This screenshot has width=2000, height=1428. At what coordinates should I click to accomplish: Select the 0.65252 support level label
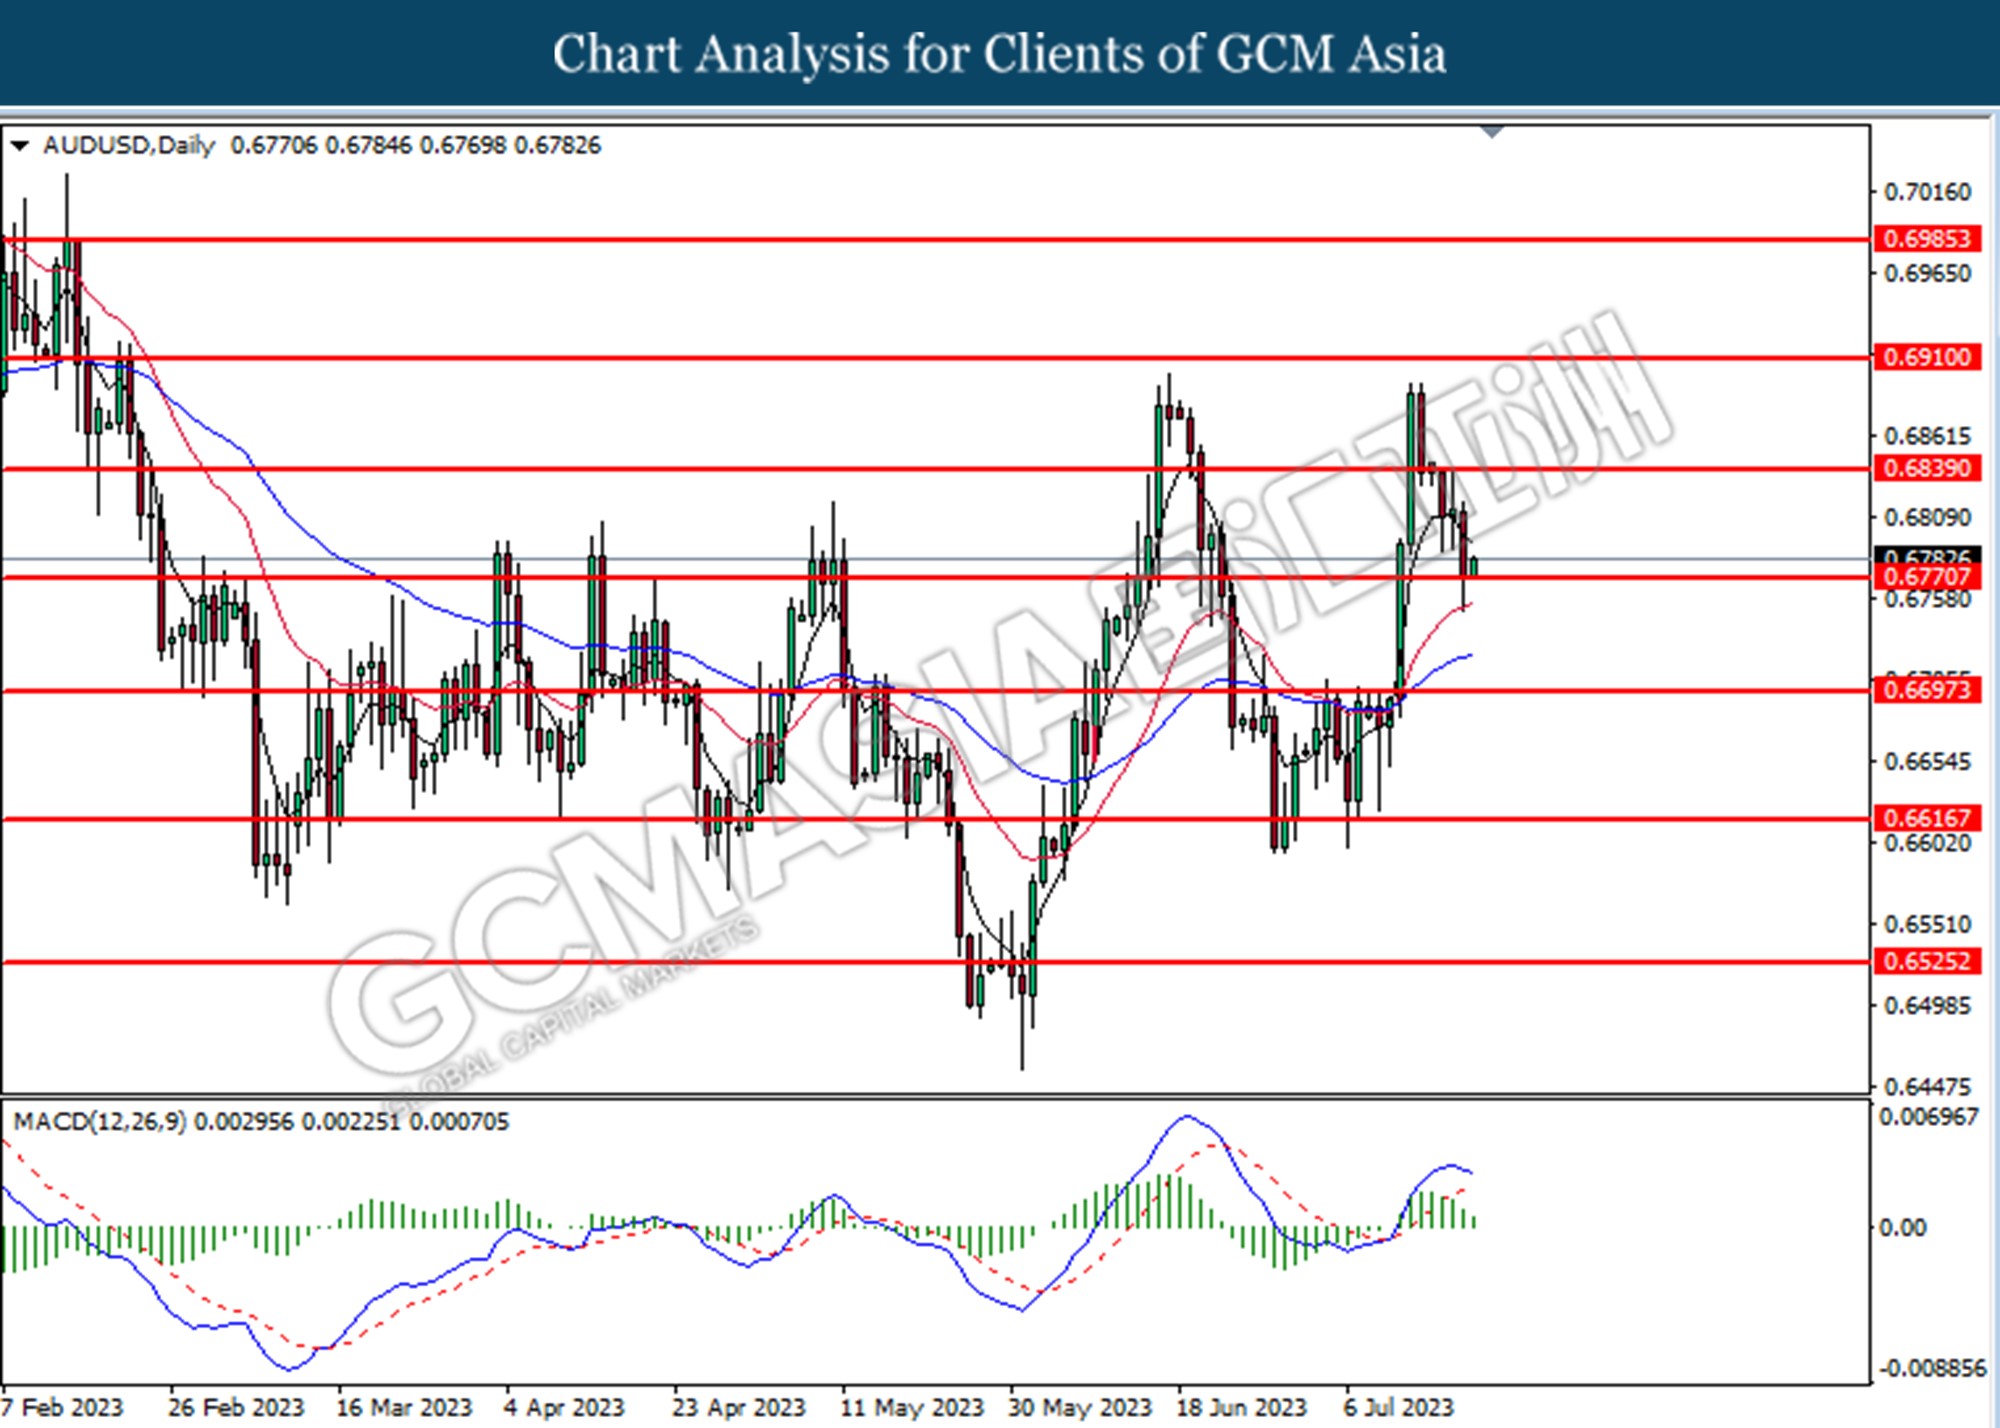coord(1926,961)
